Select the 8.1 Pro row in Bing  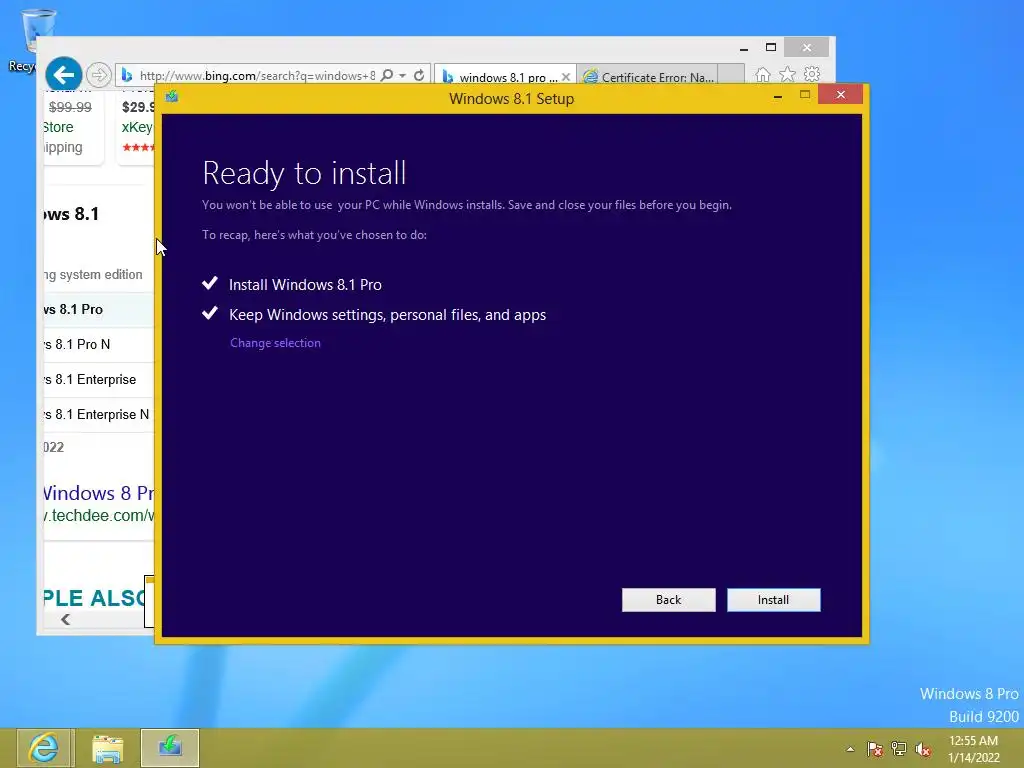[99, 310]
